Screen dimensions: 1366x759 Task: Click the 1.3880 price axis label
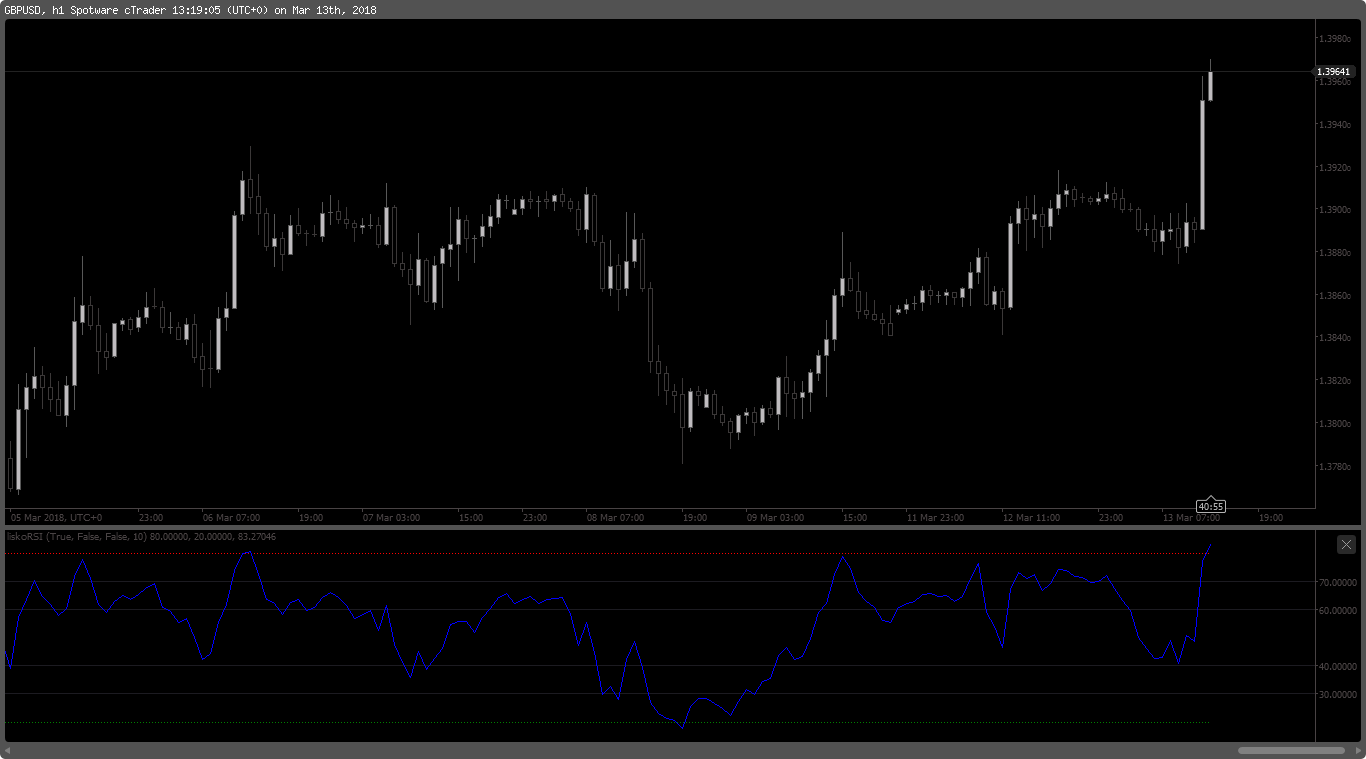(x=1335, y=253)
